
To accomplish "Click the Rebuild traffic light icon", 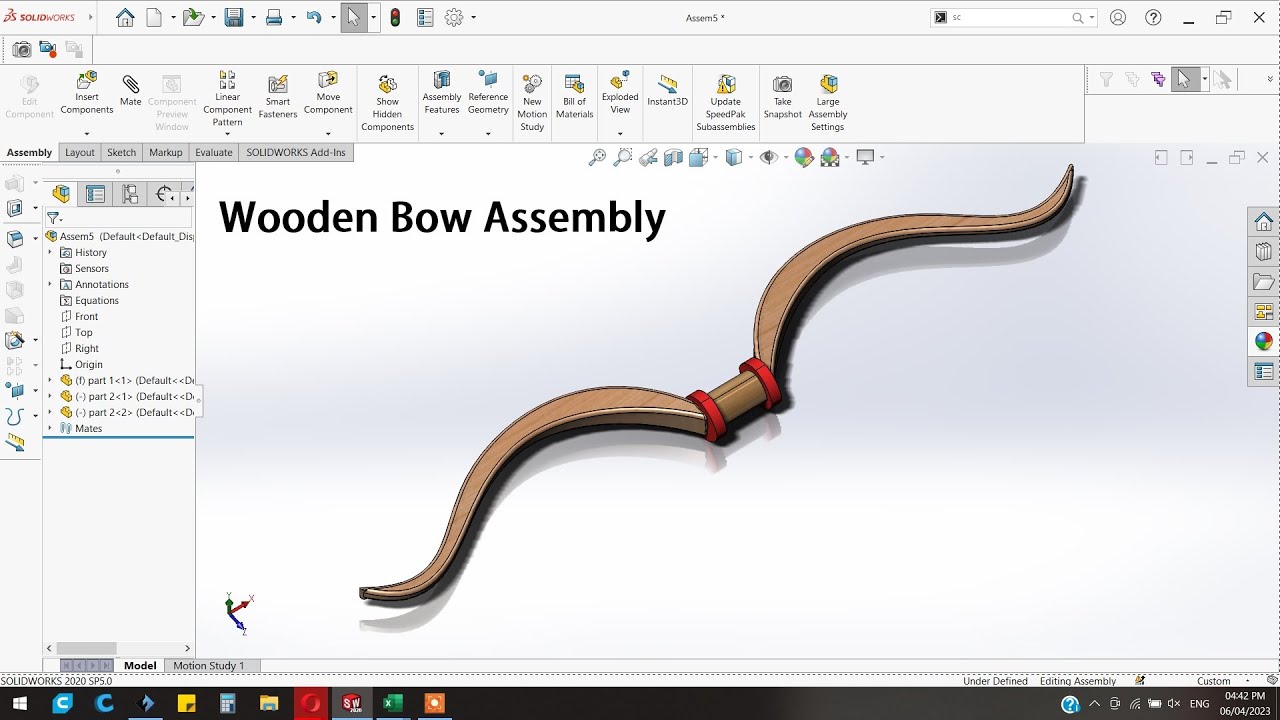I will (x=395, y=17).
